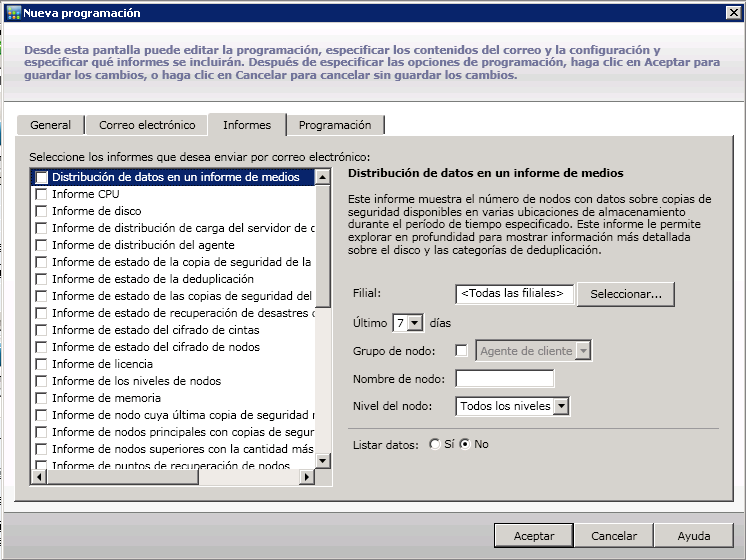Switch to the General tab
746x560 pixels.
coord(50,125)
